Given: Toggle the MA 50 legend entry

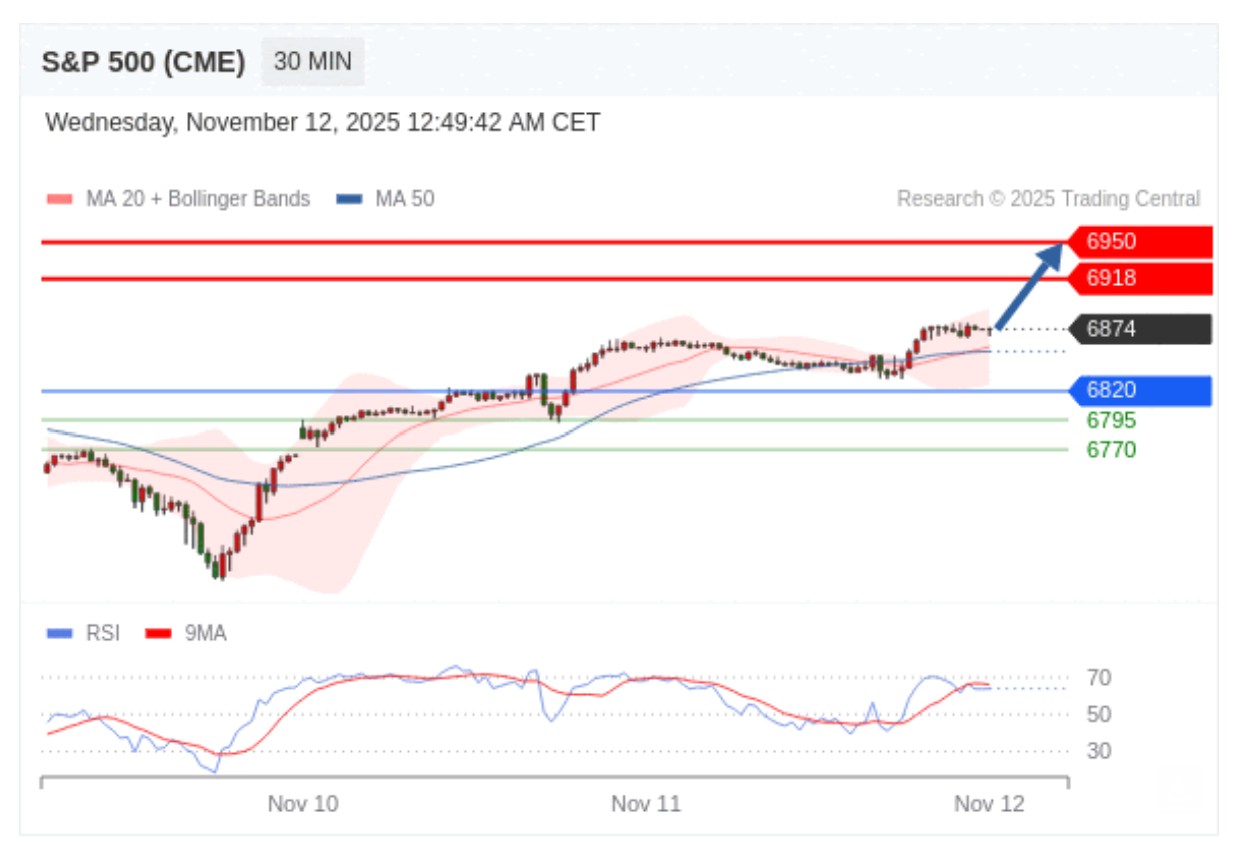Looking at the screenshot, I should point(386,199).
